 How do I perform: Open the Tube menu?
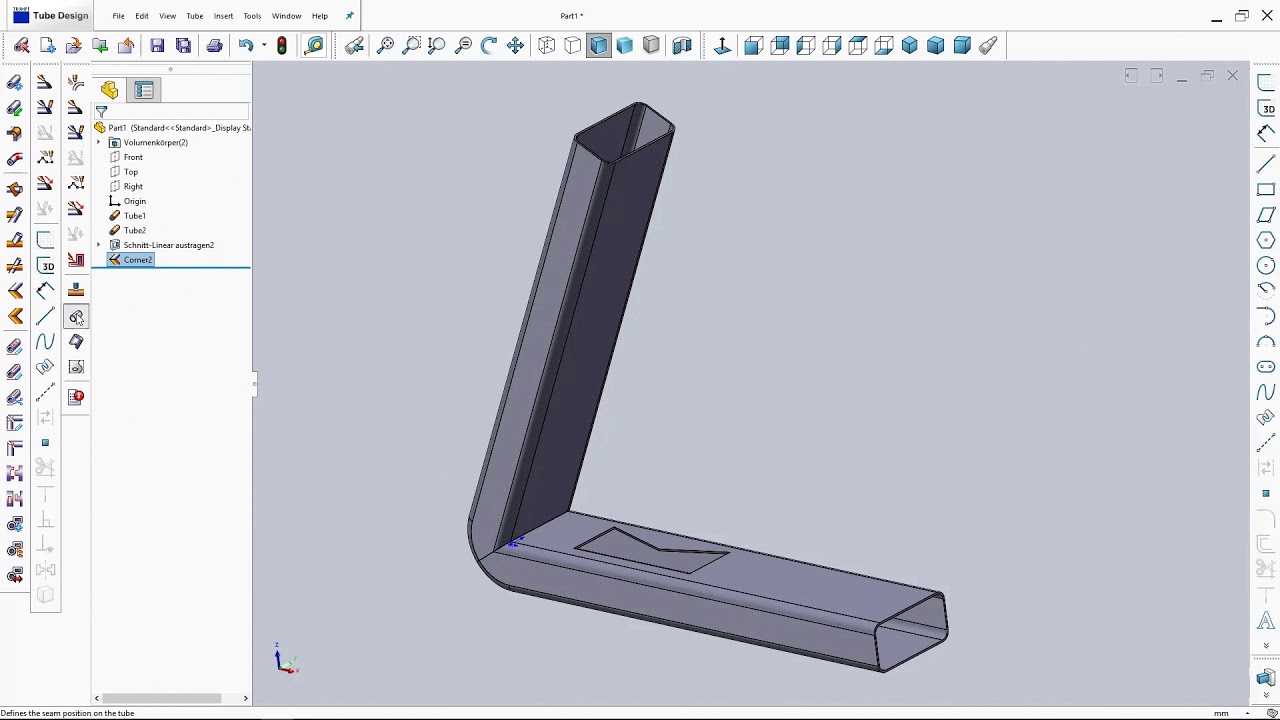[x=195, y=15]
